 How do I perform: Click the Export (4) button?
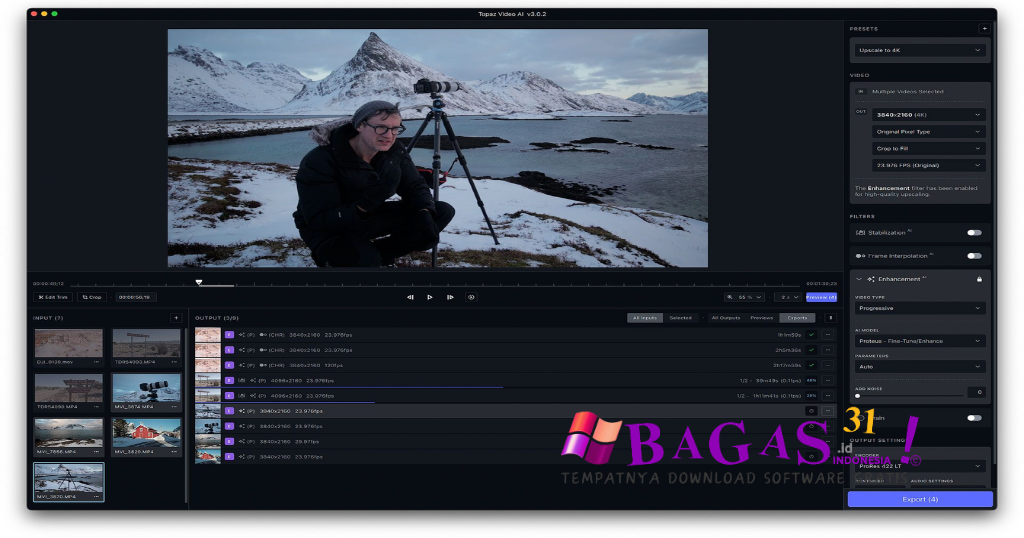pos(920,499)
